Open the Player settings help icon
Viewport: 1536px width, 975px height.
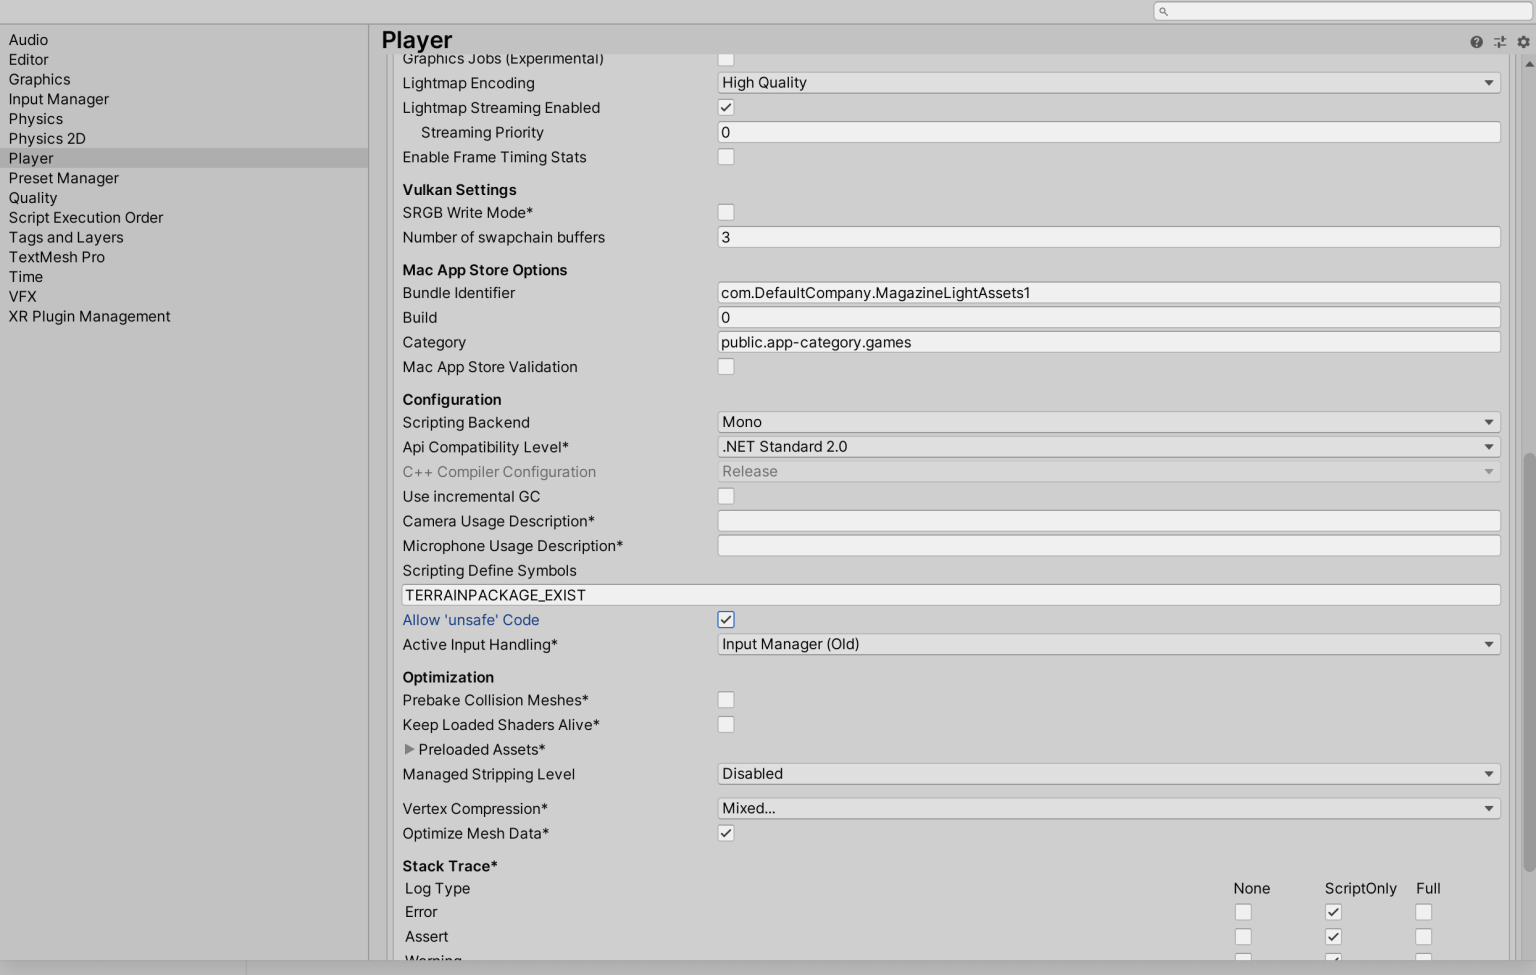click(x=1476, y=41)
